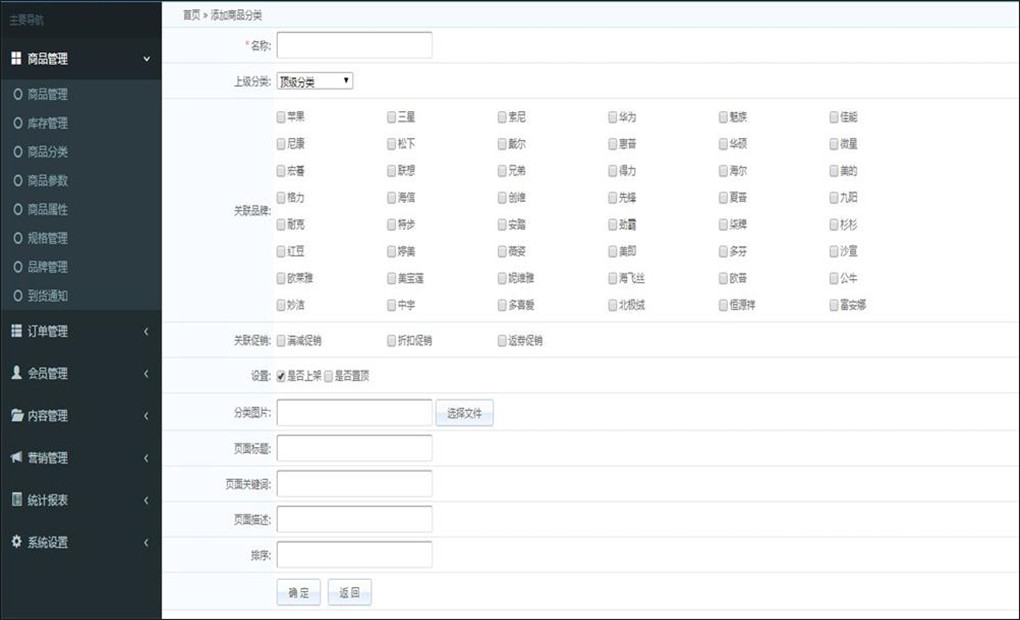1020x620 pixels.
Task: Expand the 系统设置 section arrow
Action: tap(146, 543)
